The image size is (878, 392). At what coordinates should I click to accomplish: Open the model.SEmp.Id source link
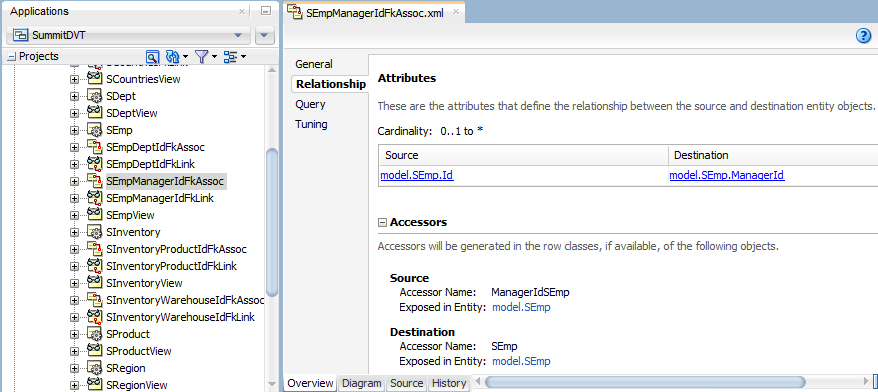click(417, 175)
